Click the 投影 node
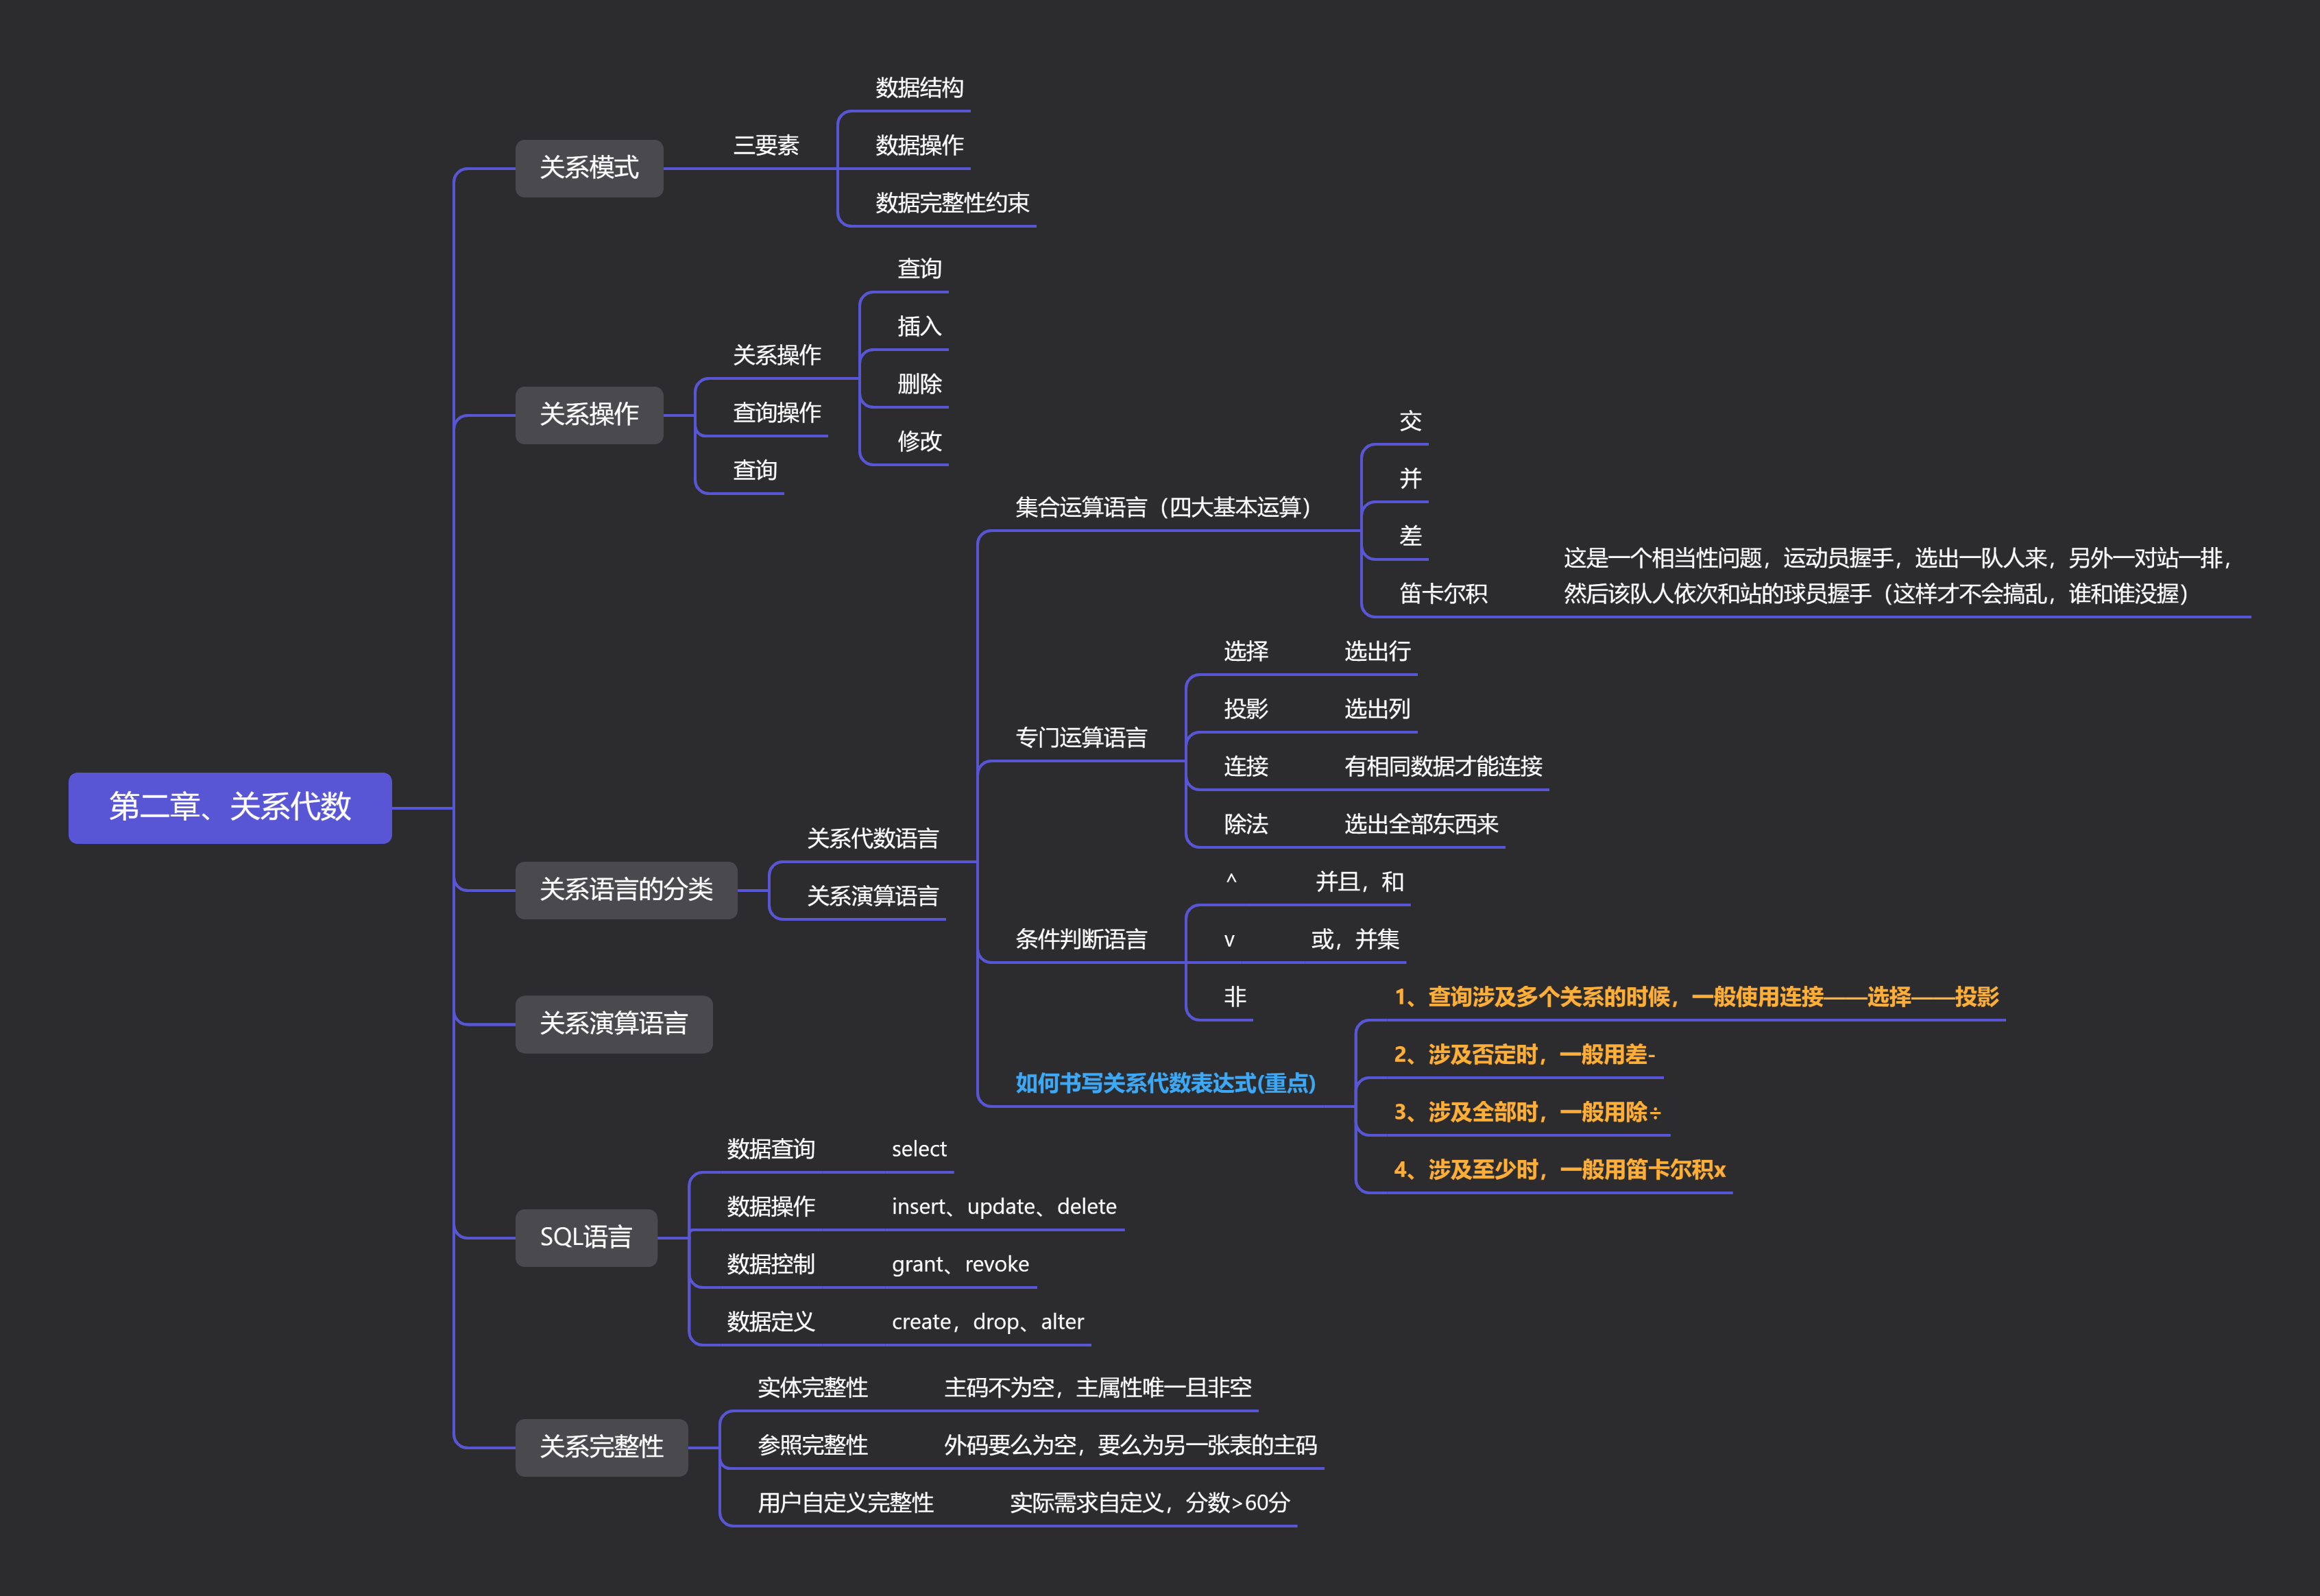 point(1246,709)
